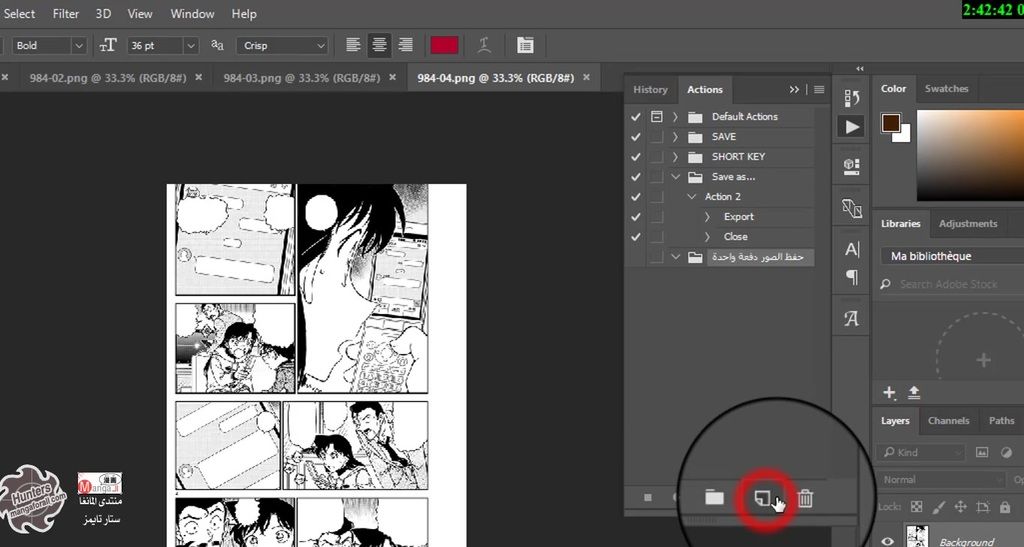Click the library upload icon
The width and height of the screenshot is (1024, 547).
pos(914,392)
